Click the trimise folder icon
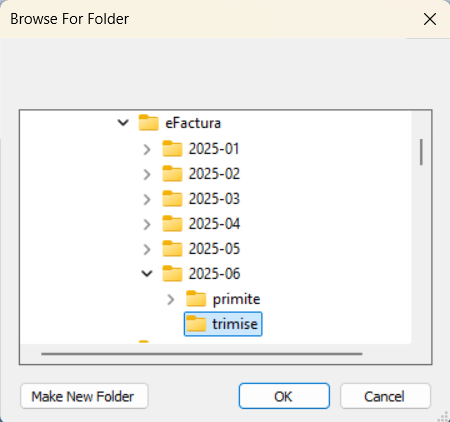 [196, 324]
